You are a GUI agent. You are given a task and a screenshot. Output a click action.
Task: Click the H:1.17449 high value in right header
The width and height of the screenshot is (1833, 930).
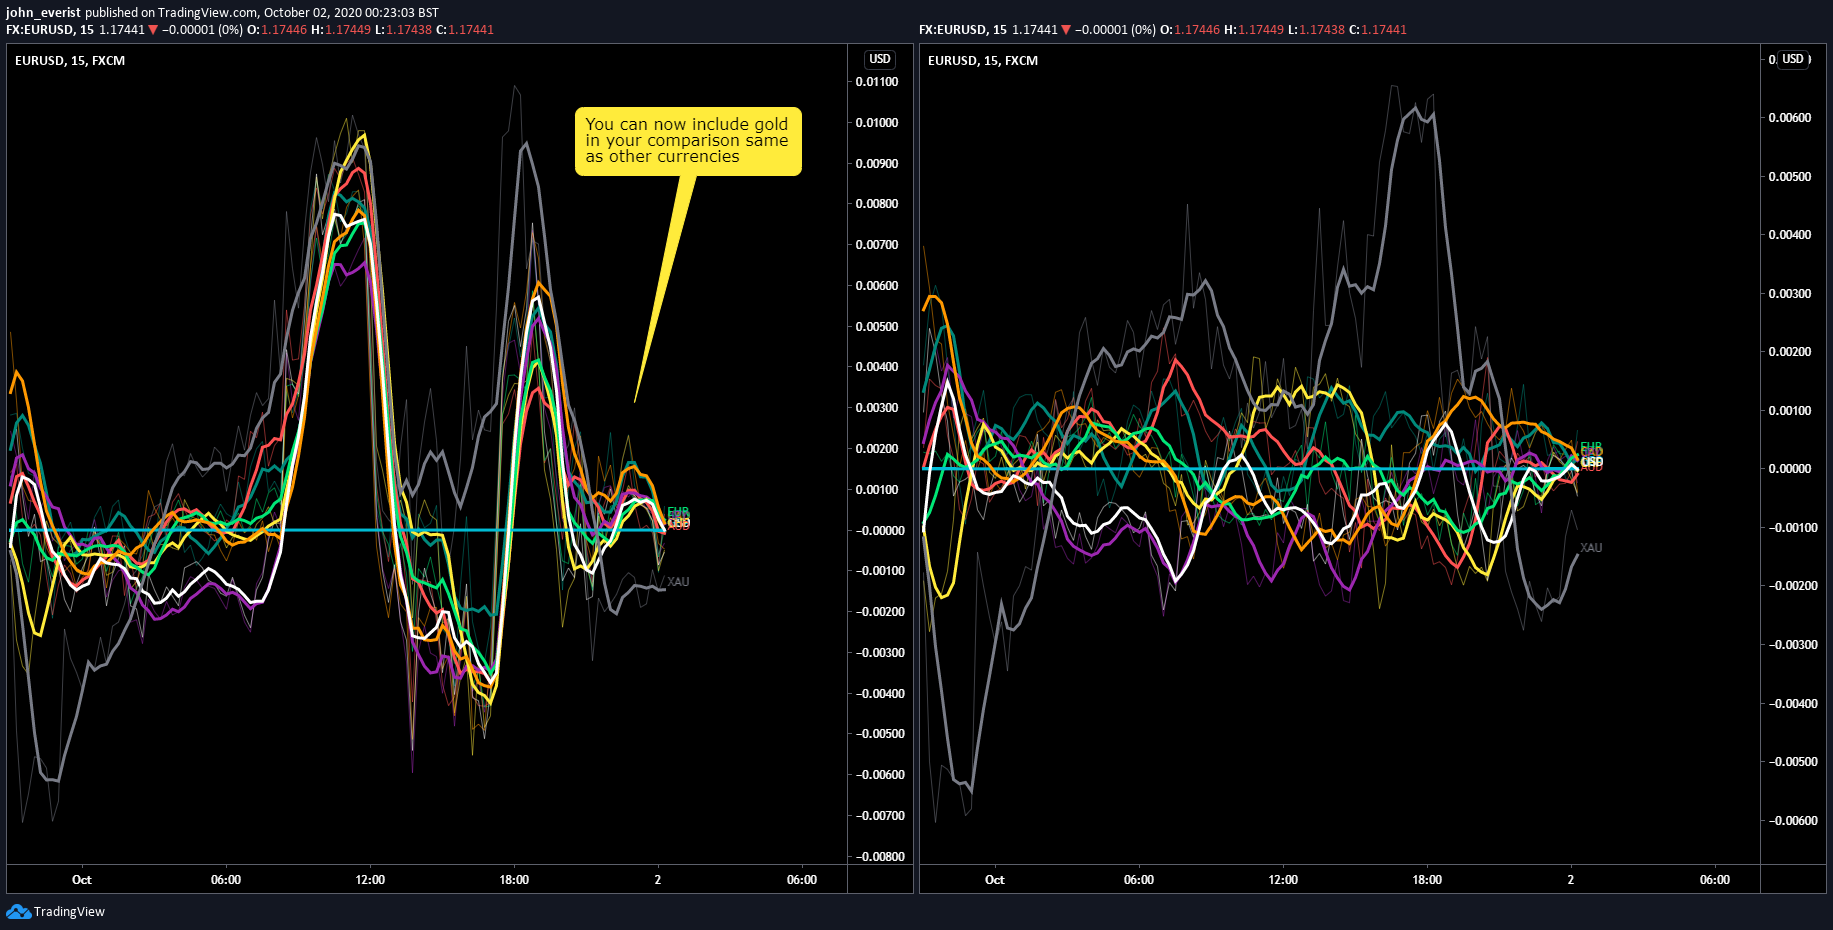click(x=1254, y=30)
